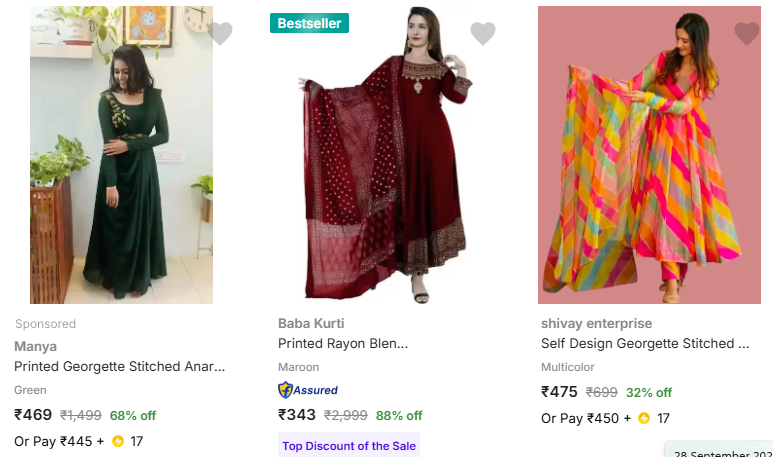The height and width of the screenshot is (457, 773).
Task: Click the Sponsored label above Manya
Action: [x=45, y=324]
